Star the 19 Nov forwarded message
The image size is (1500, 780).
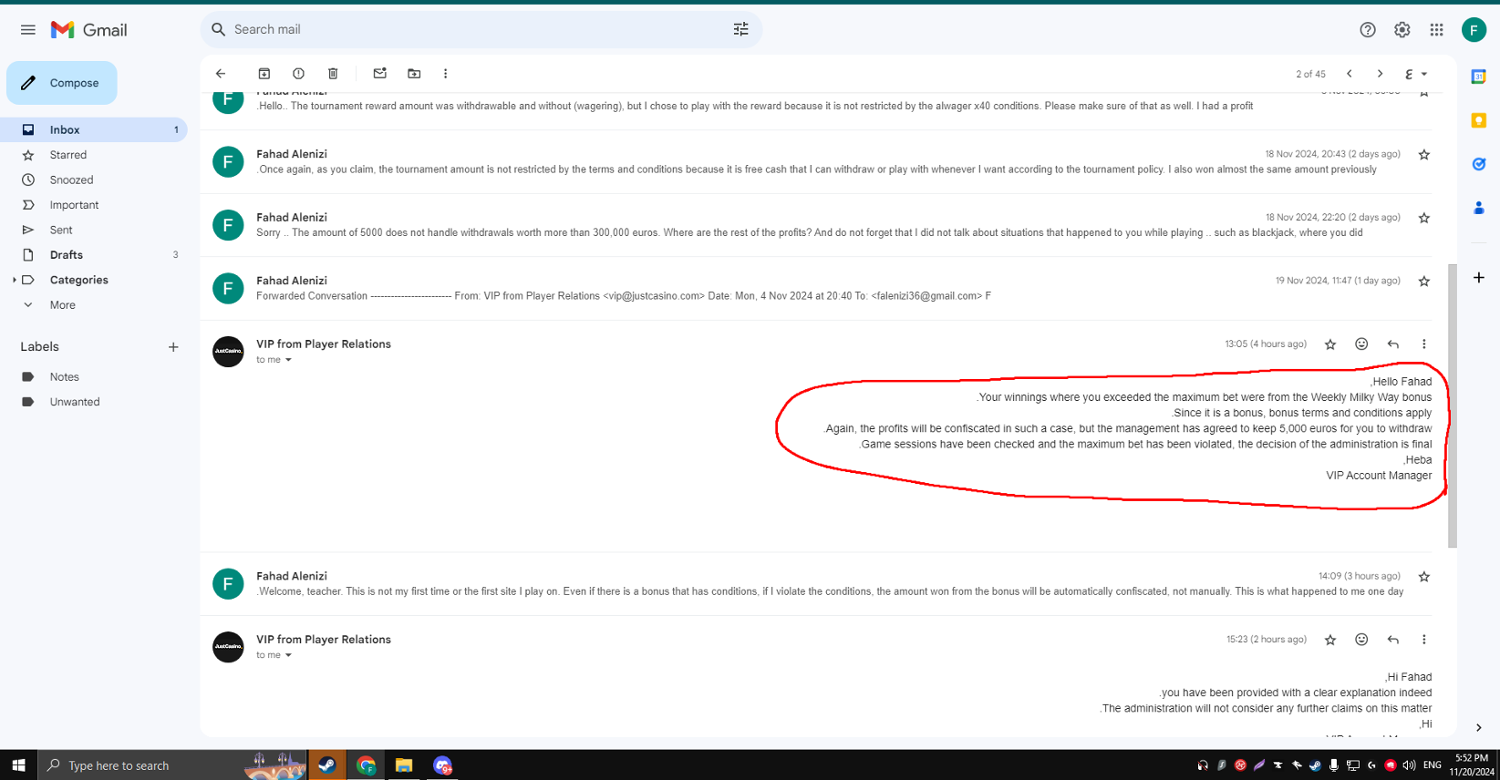click(x=1424, y=282)
